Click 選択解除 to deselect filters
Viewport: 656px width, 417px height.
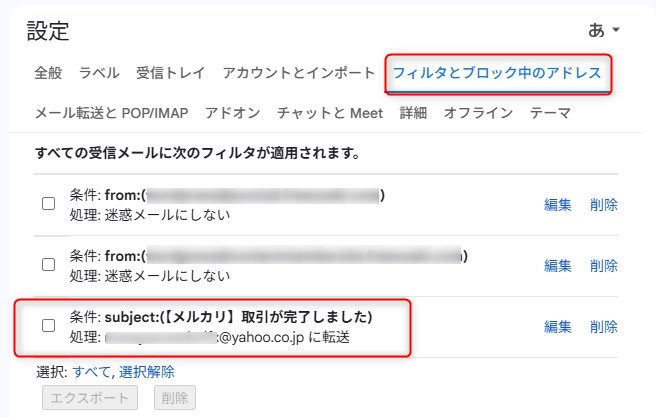[146, 372]
